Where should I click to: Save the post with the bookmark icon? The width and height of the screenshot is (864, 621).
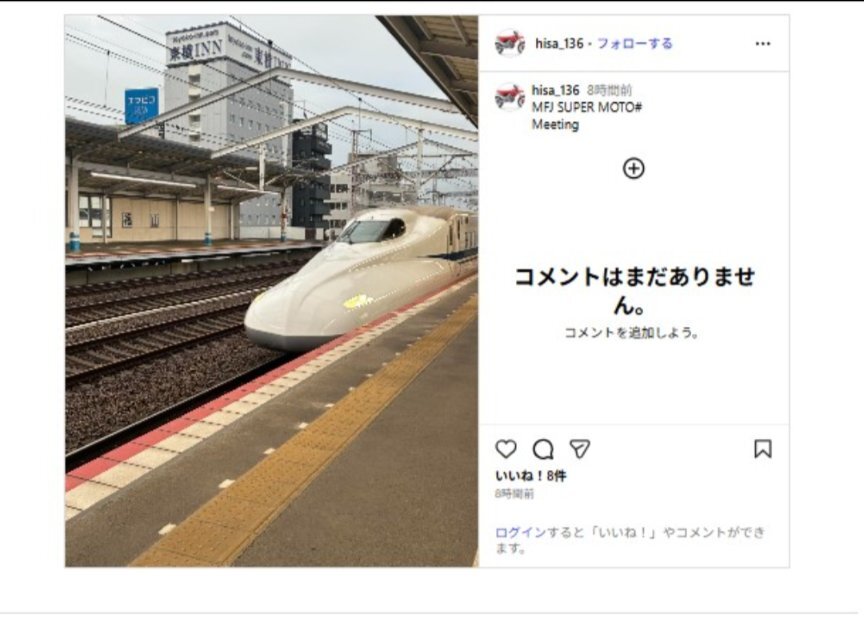763,449
